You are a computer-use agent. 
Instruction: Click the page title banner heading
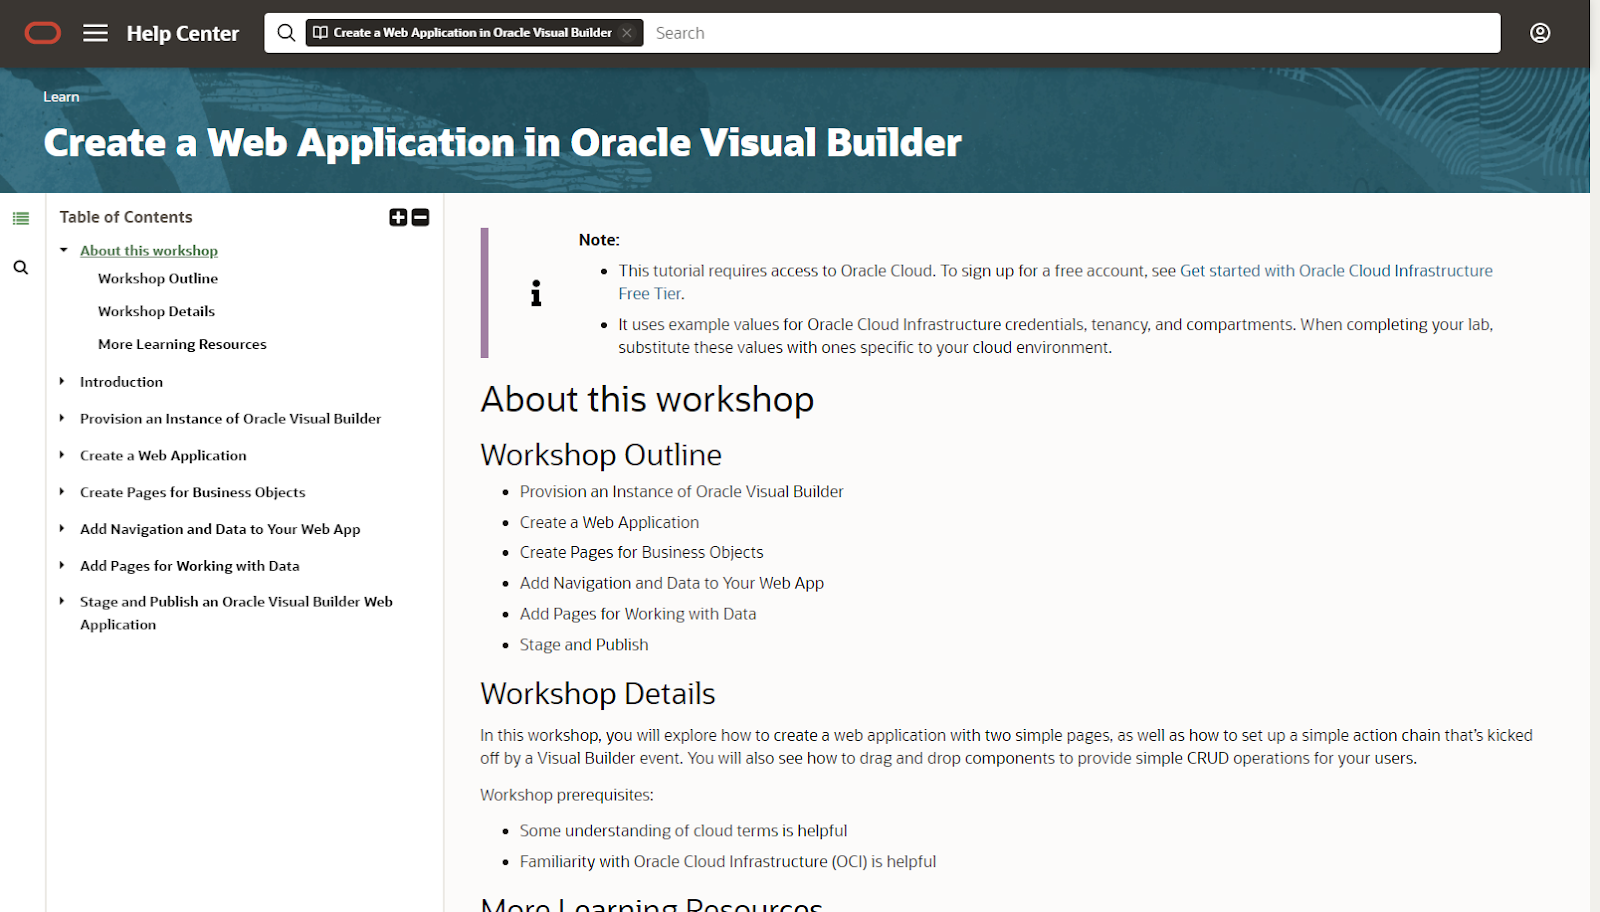click(502, 143)
